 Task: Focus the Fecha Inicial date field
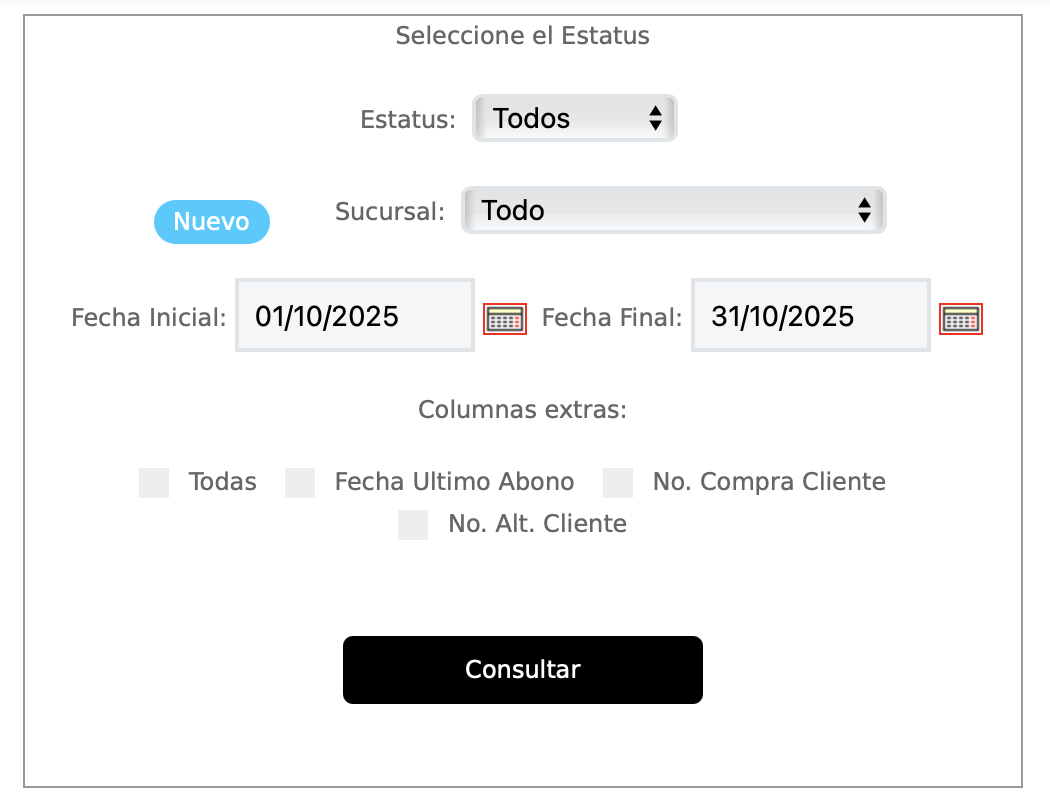pyautogui.click(x=355, y=316)
